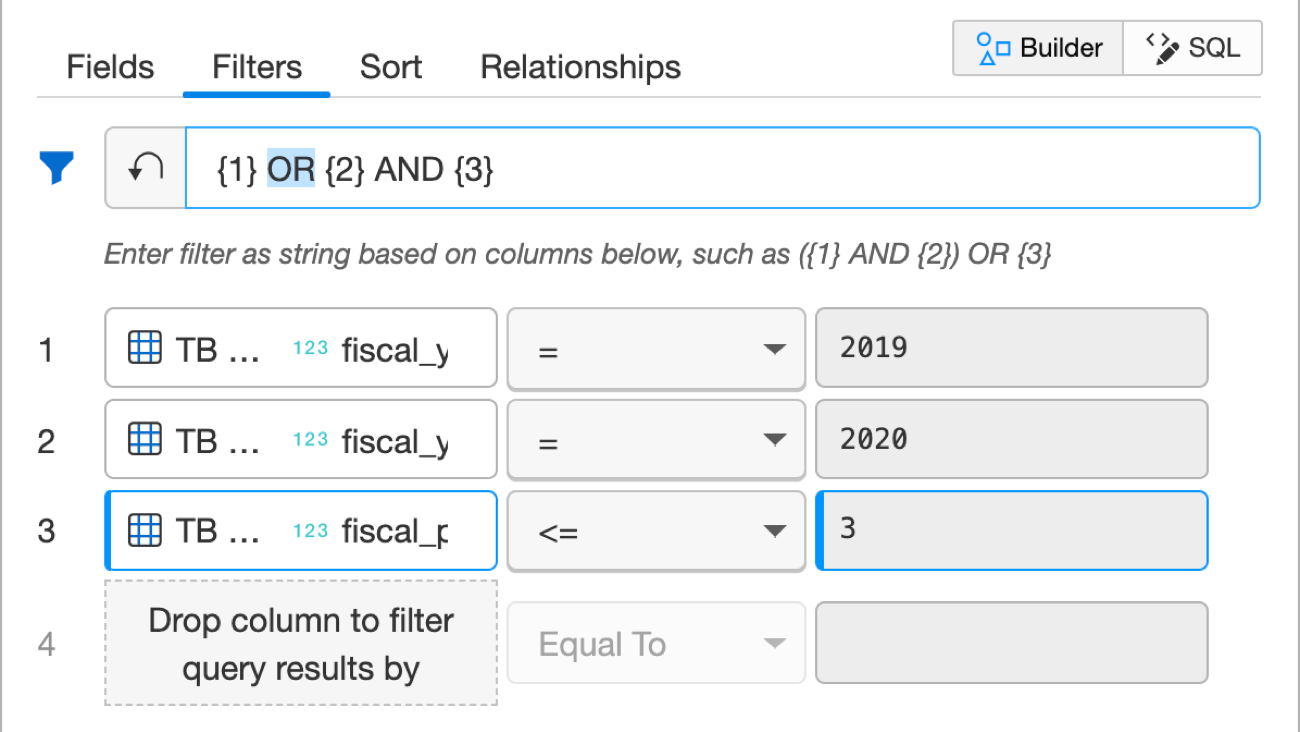Screen dimensions: 1300x732
Task: Click the Drop column to filter placeholder
Action: point(301,643)
